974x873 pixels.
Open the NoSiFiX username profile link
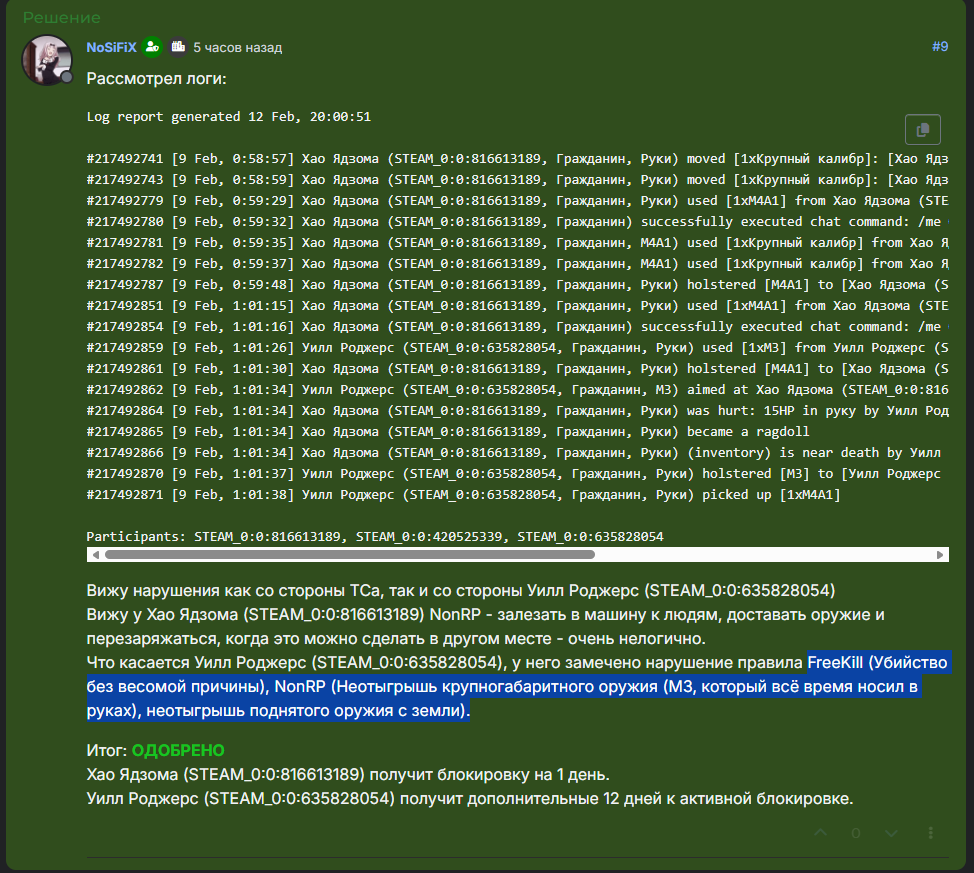coord(111,47)
